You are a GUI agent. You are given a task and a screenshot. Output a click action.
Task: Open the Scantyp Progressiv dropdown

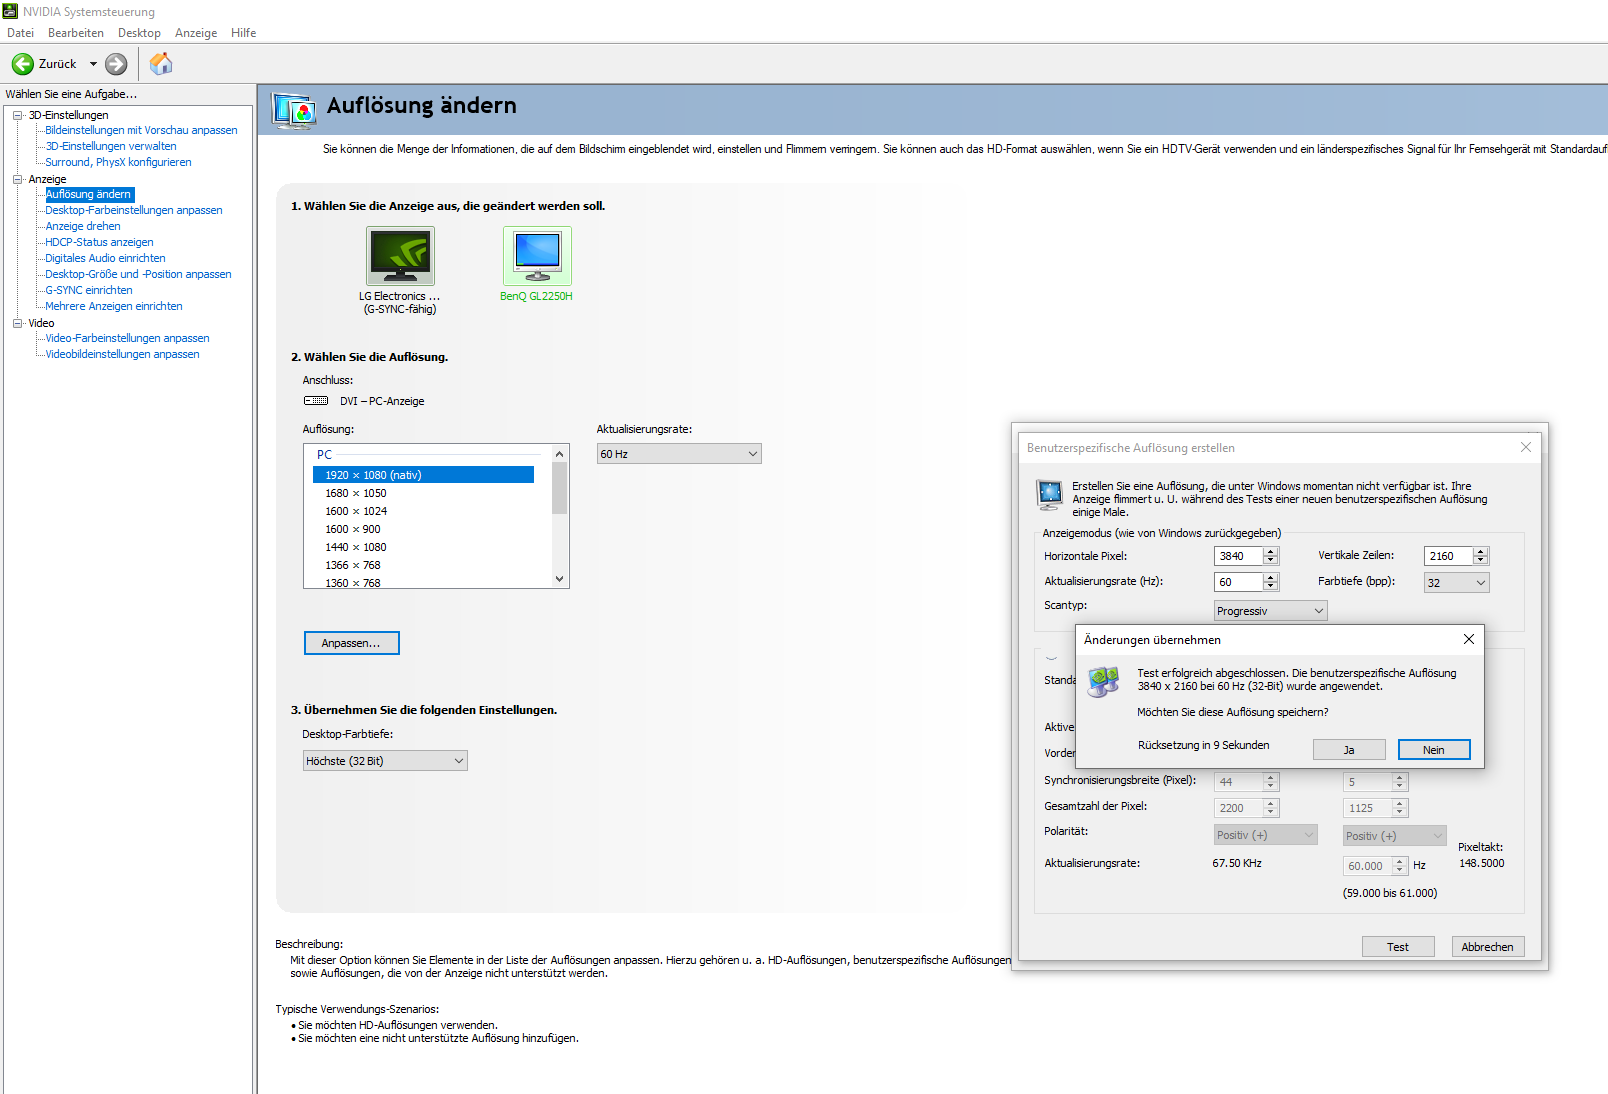pos(1270,611)
